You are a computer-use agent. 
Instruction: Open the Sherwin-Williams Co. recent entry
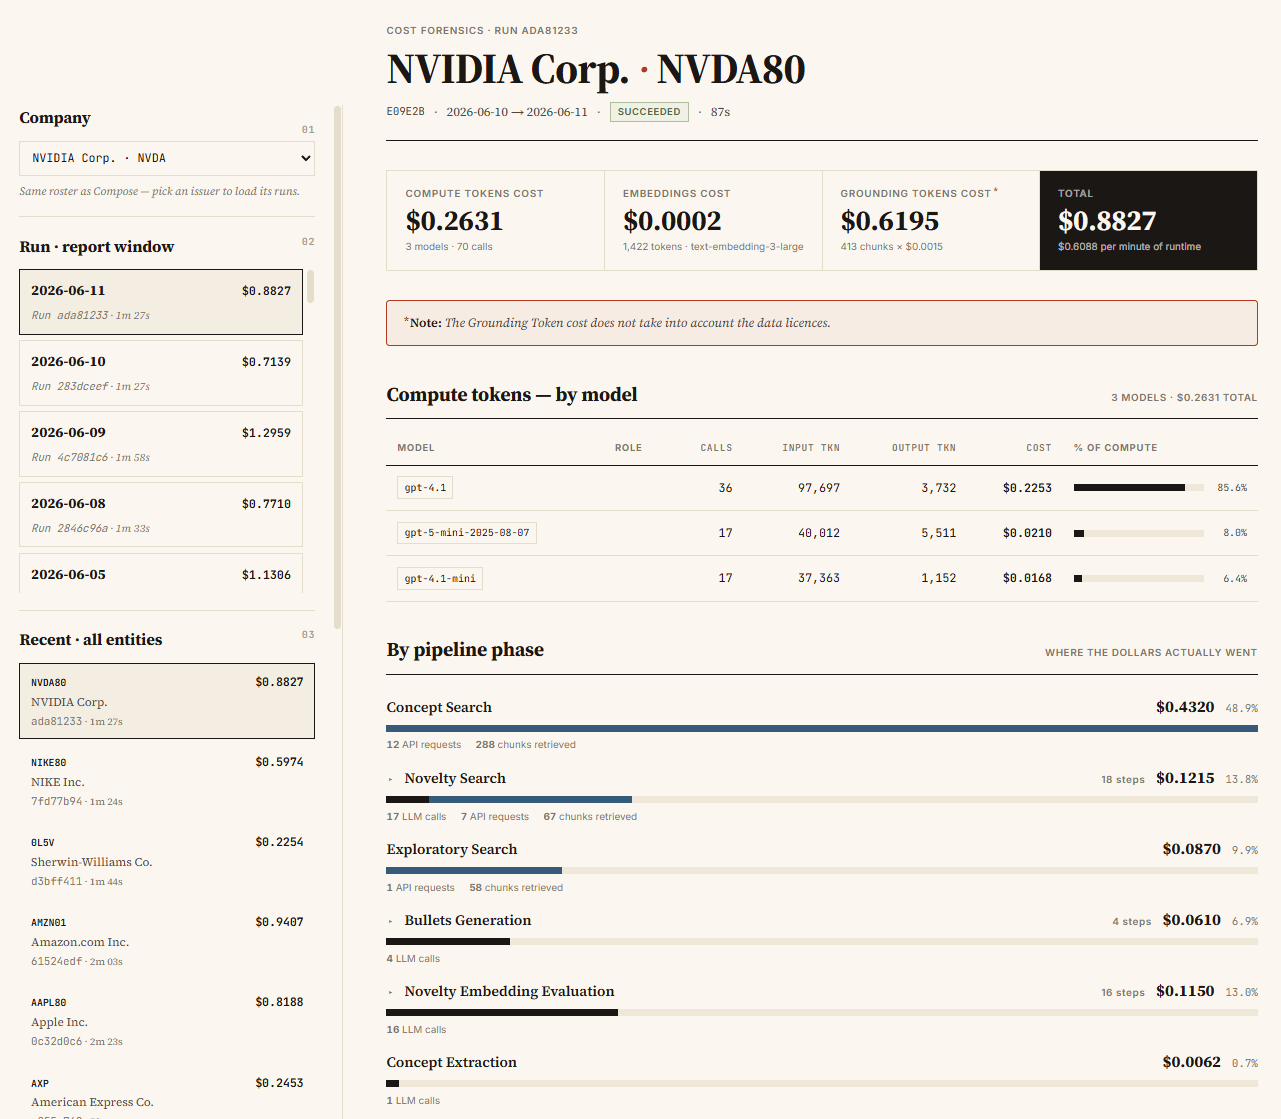pyautogui.click(x=167, y=861)
